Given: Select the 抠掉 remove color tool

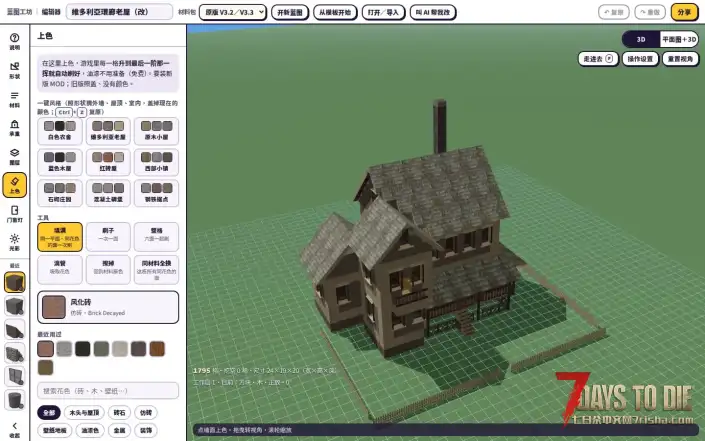Looking at the screenshot, I should pos(108,270).
